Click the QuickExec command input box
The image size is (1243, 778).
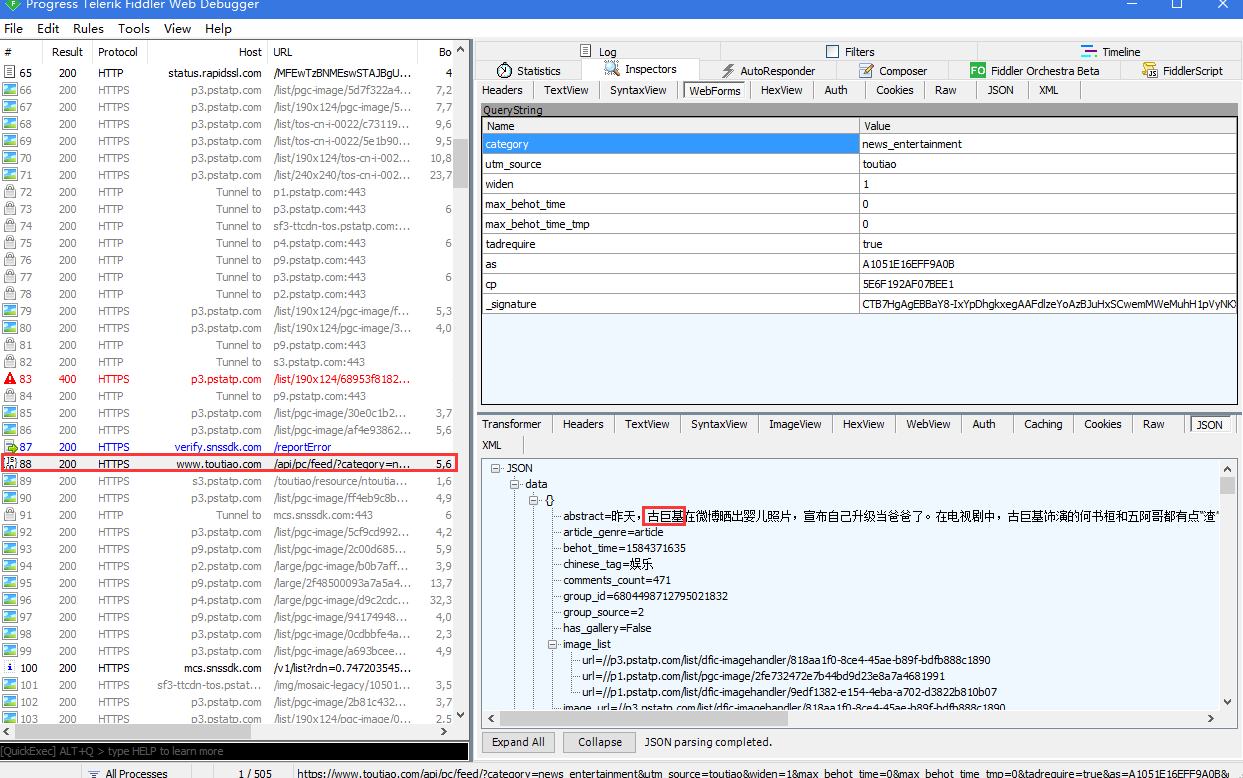pyautogui.click(x=234, y=751)
